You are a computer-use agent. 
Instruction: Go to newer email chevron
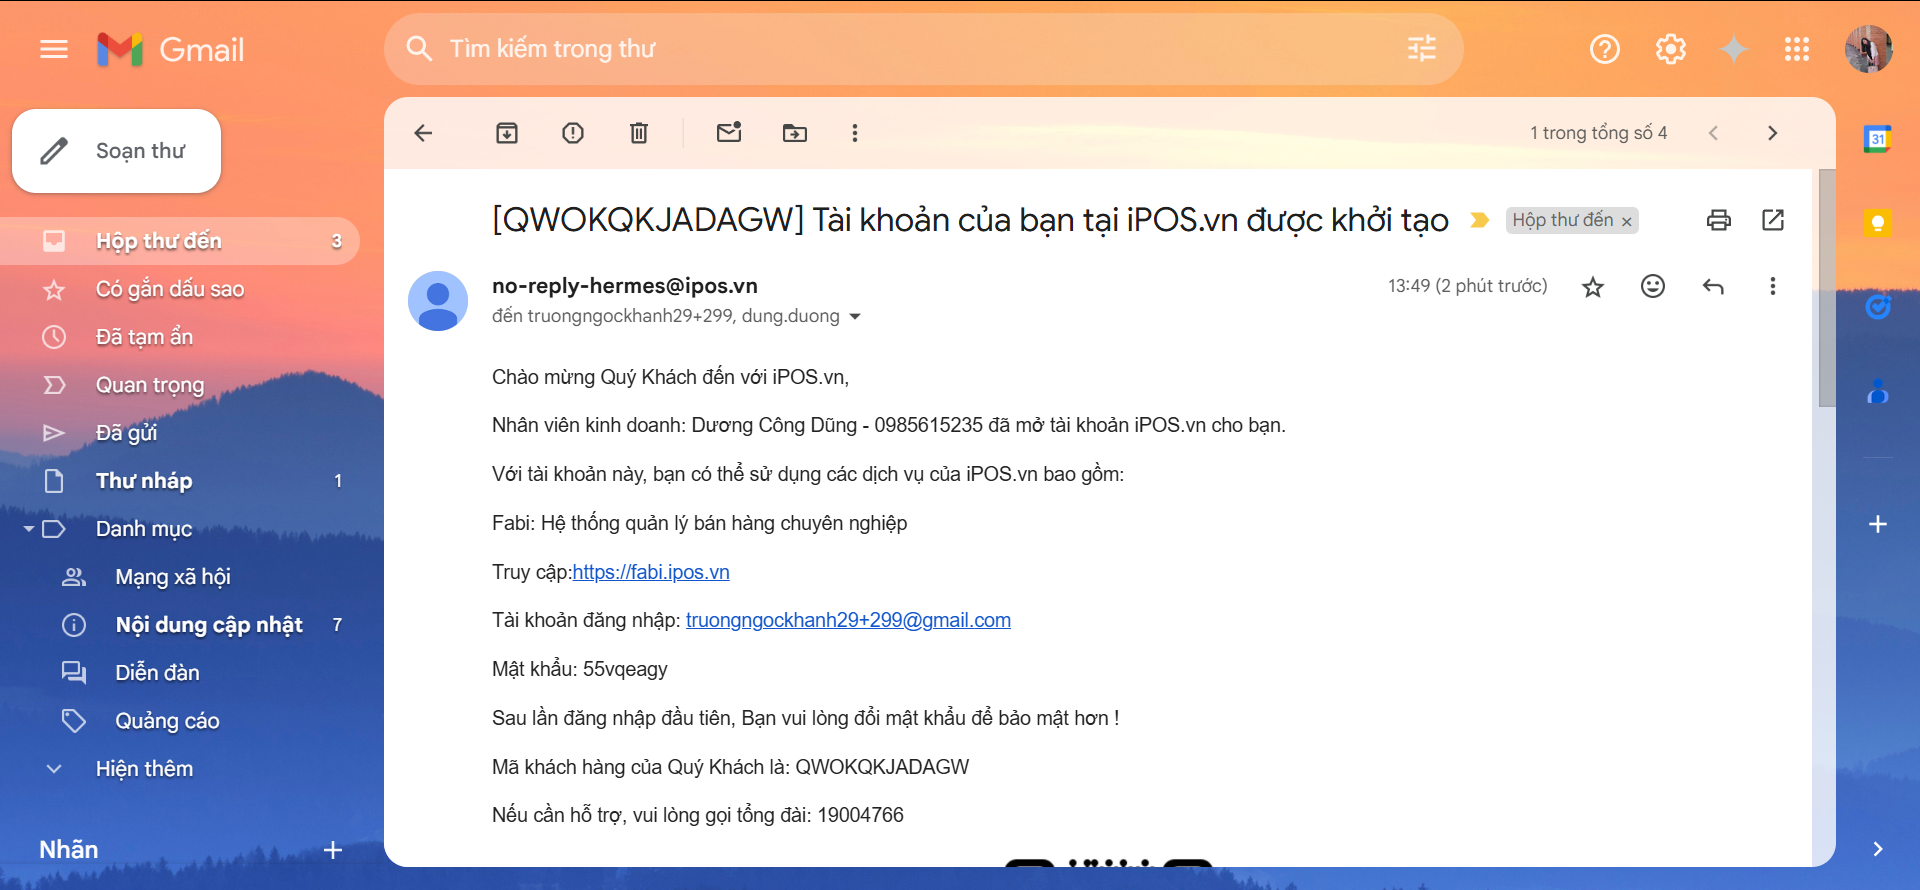click(x=1713, y=133)
